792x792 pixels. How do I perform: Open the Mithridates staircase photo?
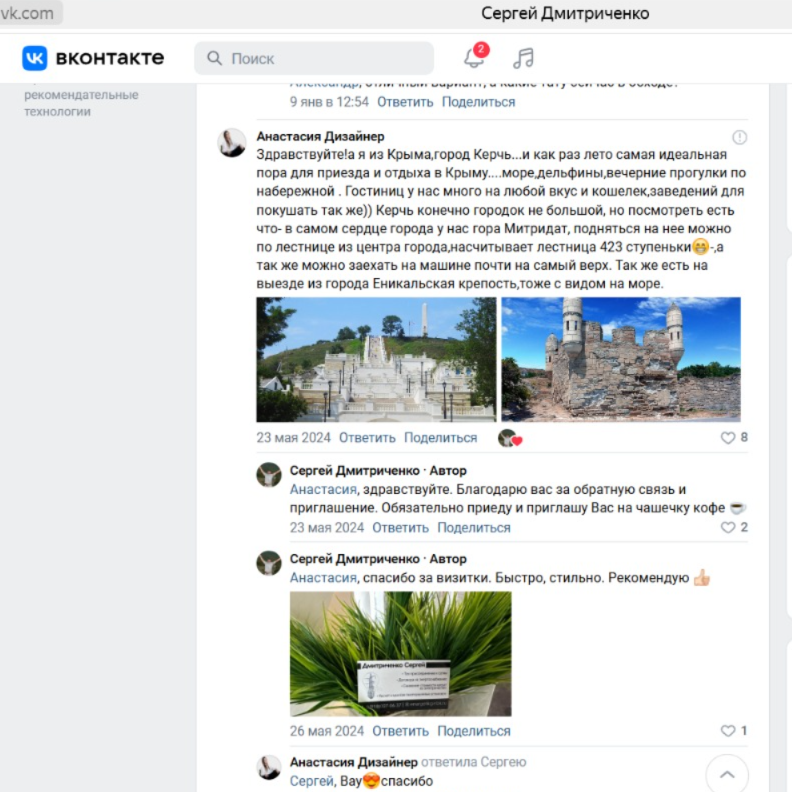tap(376, 359)
